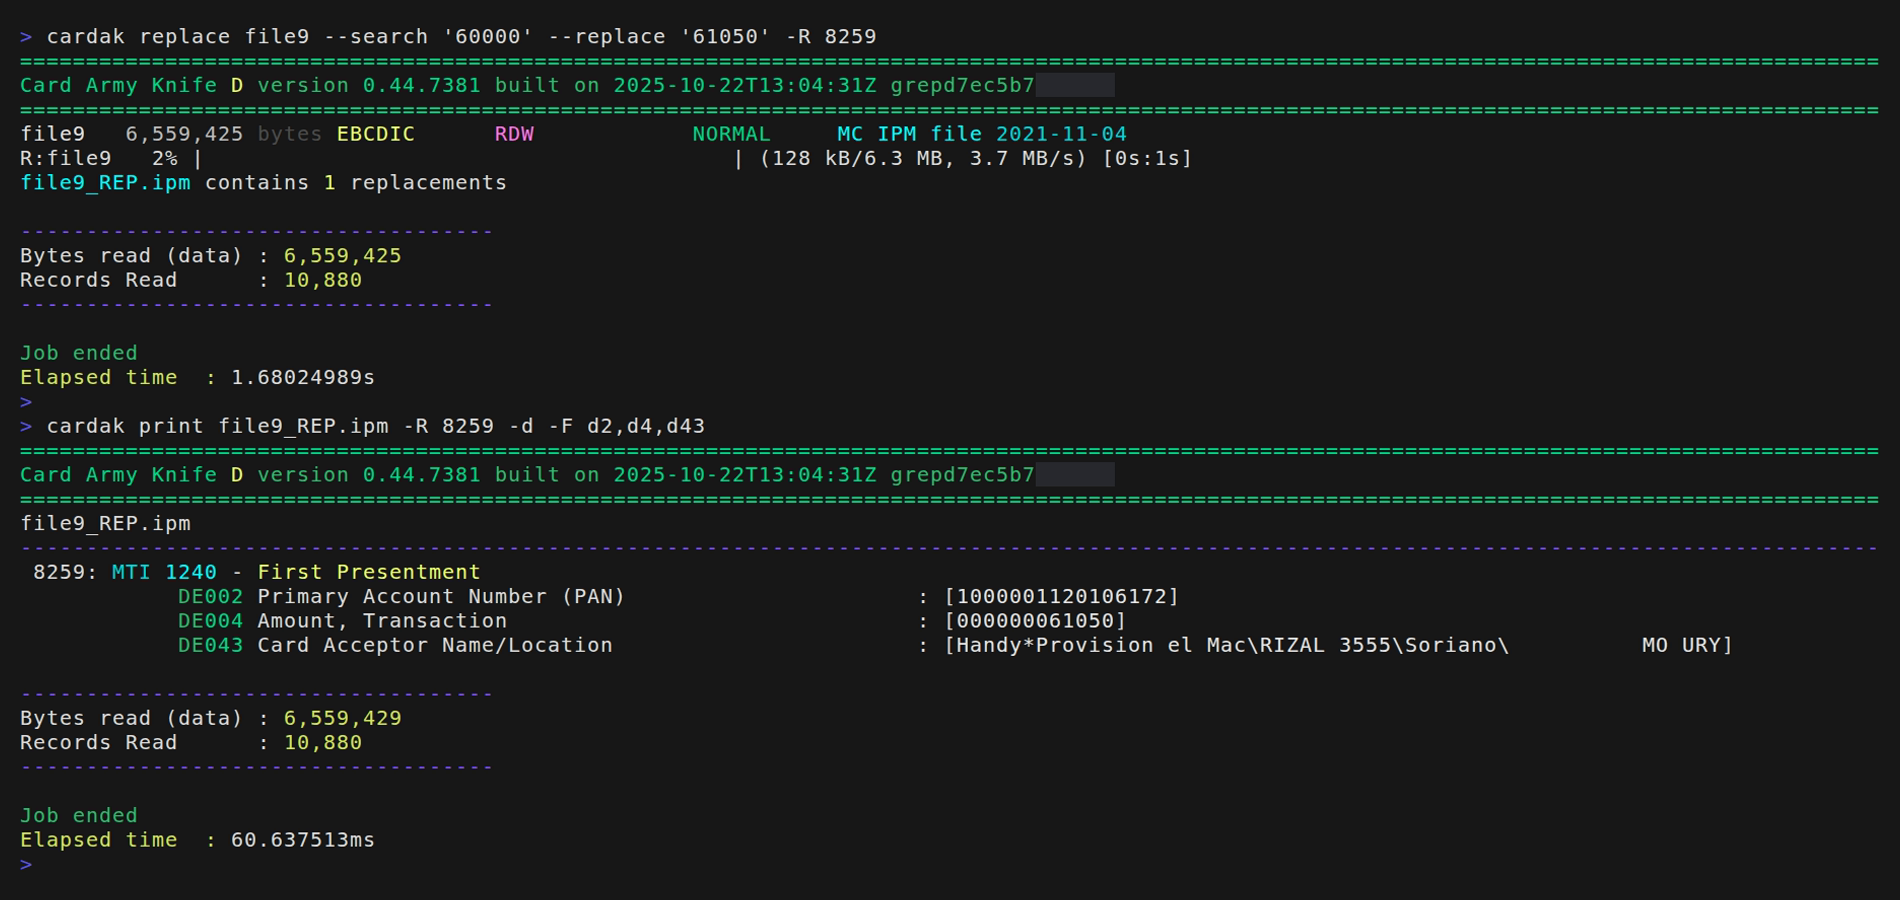
Task: Click the DE004 field label
Action: point(210,621)
